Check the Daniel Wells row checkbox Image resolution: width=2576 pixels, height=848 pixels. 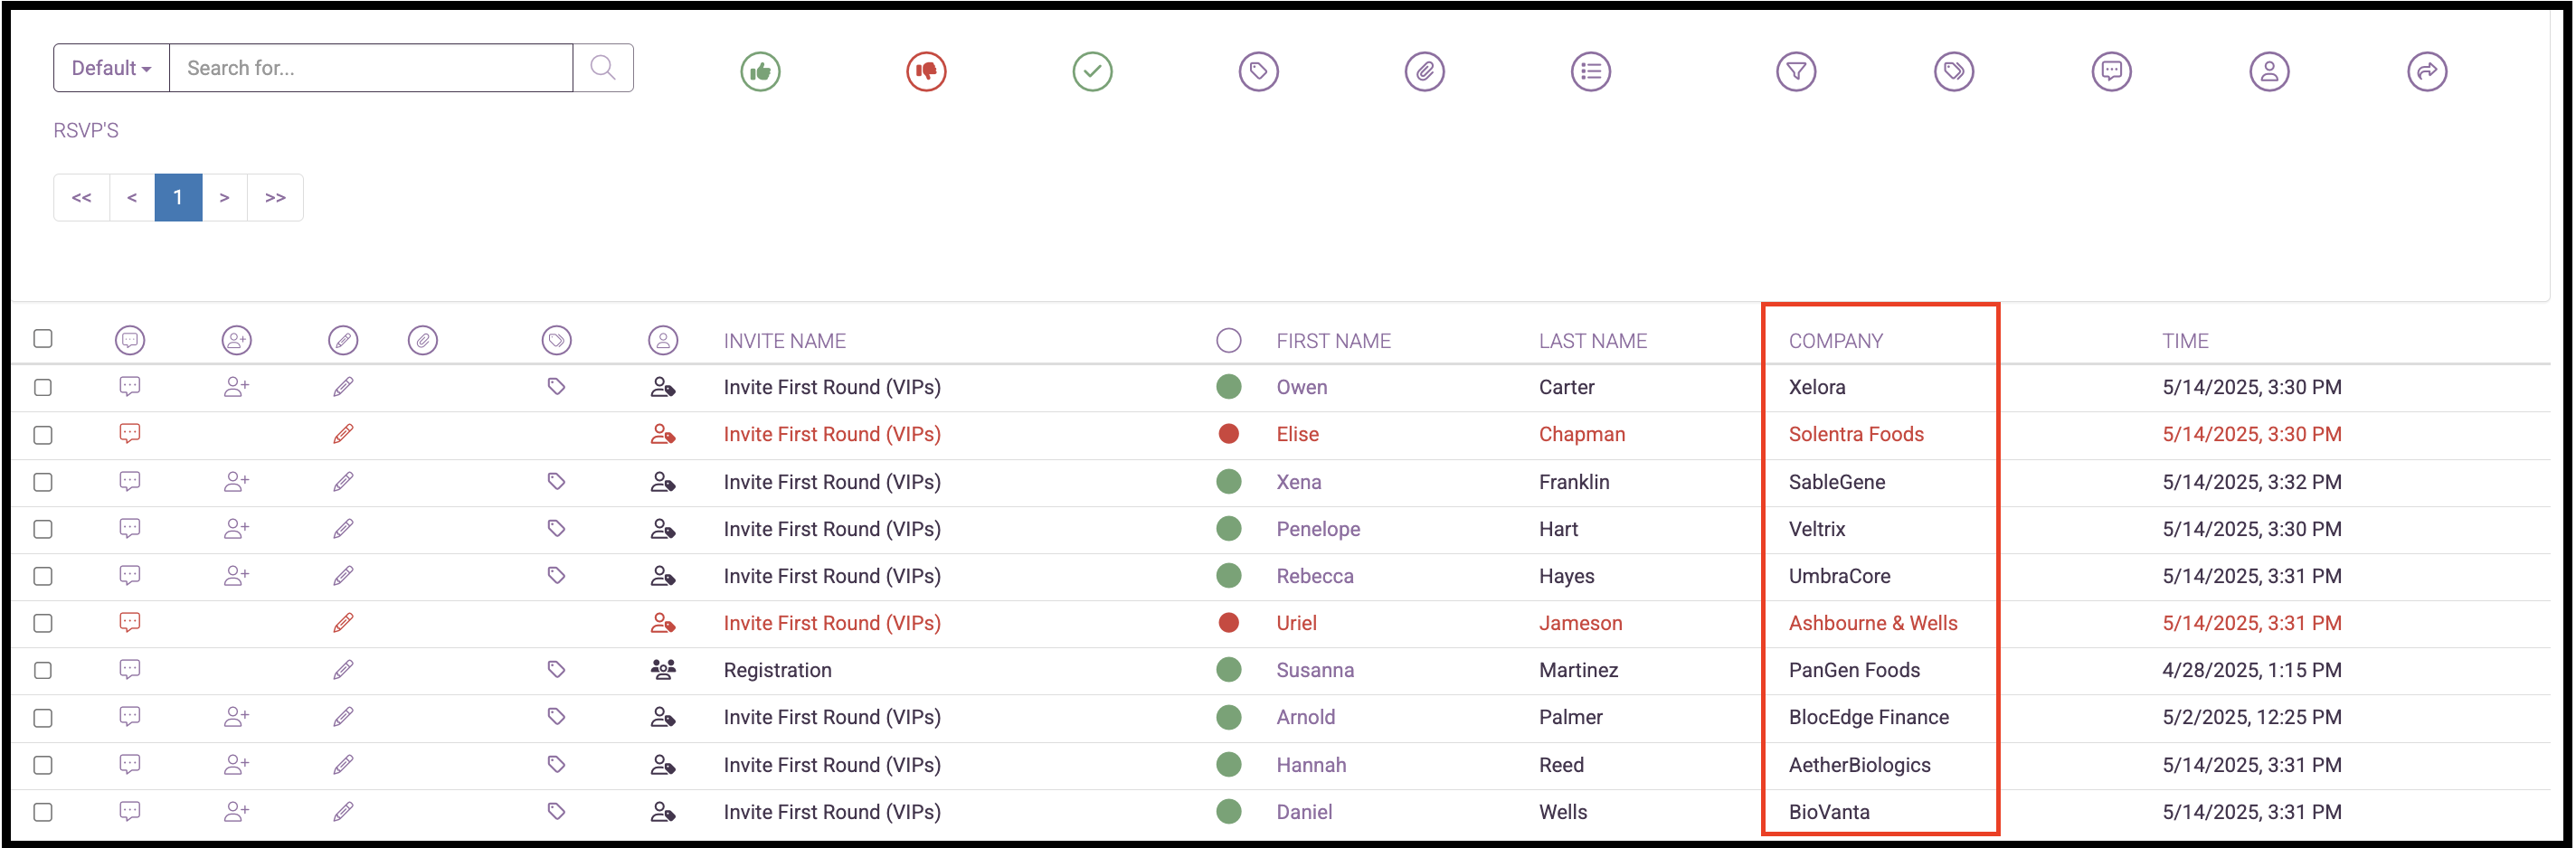click(43, 812)
